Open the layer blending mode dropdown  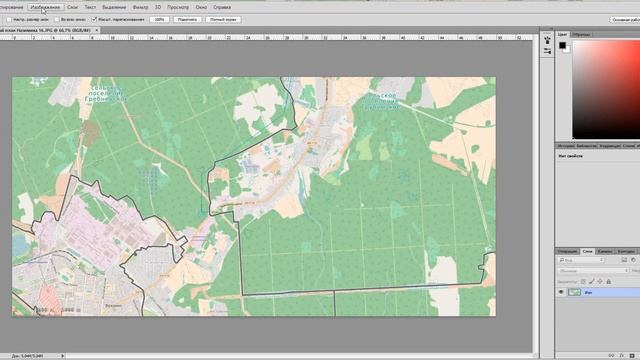click(593, 271)
